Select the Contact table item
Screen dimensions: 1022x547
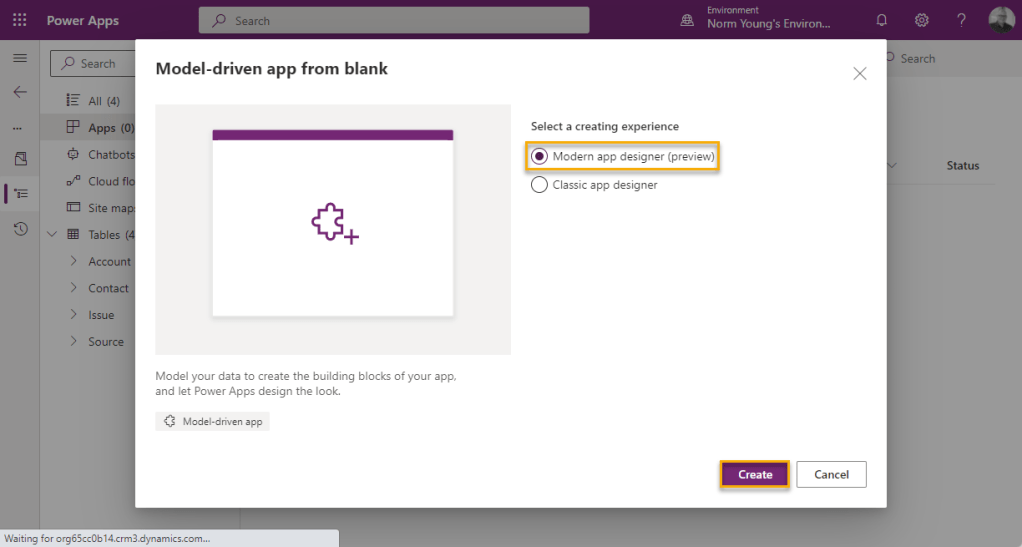click(108, 288)
